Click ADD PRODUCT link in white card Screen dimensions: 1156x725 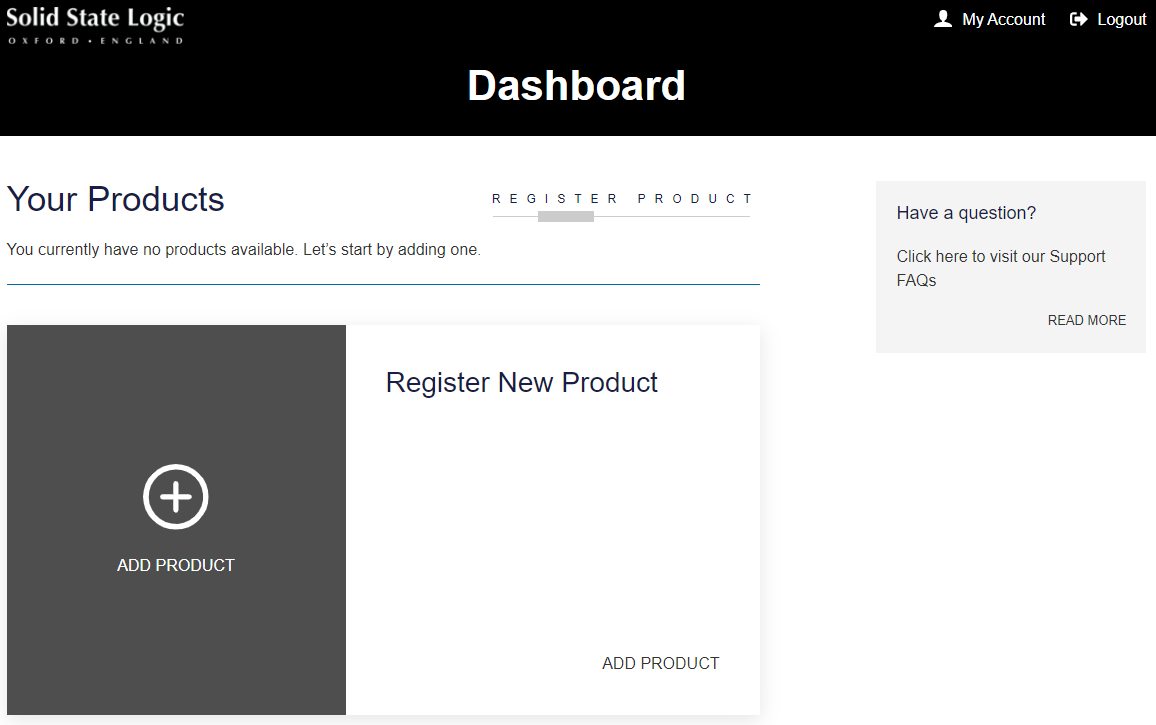(660, 663)
